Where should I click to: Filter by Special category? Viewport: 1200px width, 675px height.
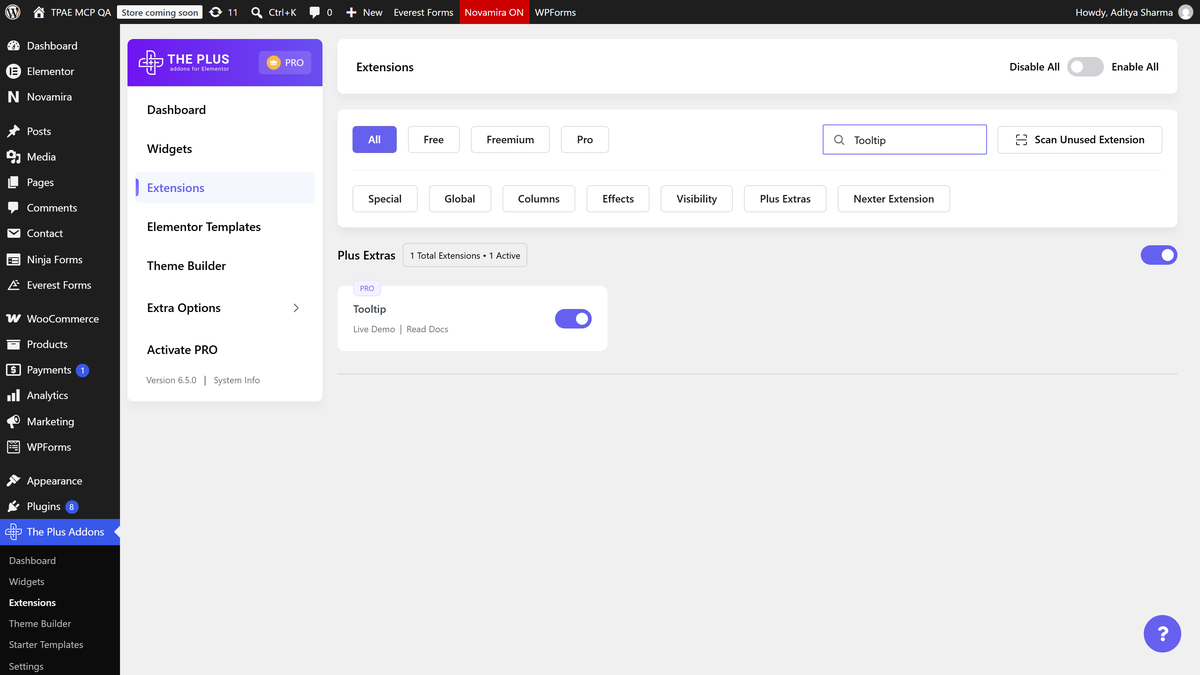385,199
